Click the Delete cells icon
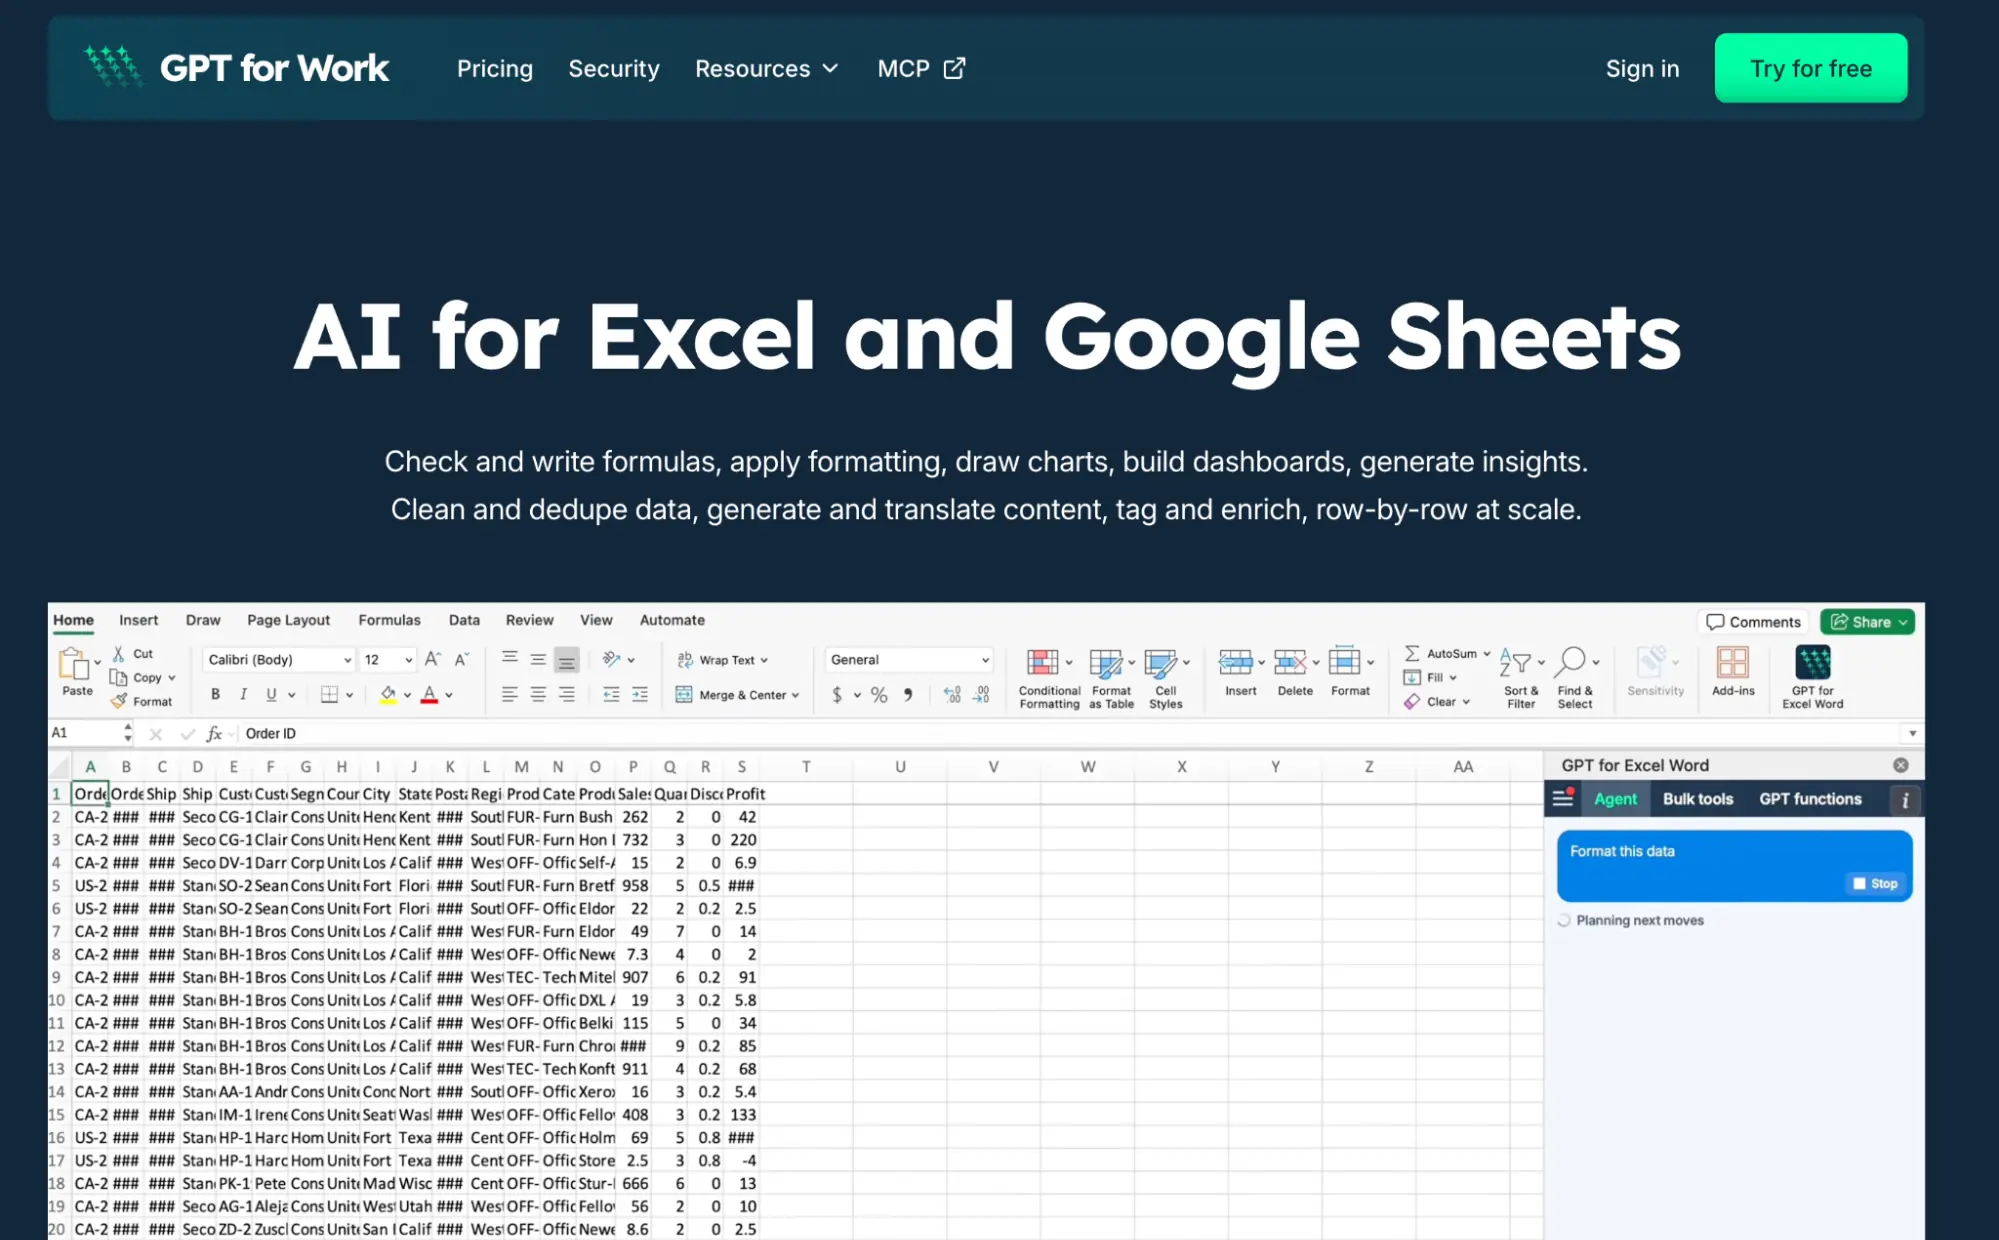This screenshot has width=1999, height=1240. (1290, 661)
